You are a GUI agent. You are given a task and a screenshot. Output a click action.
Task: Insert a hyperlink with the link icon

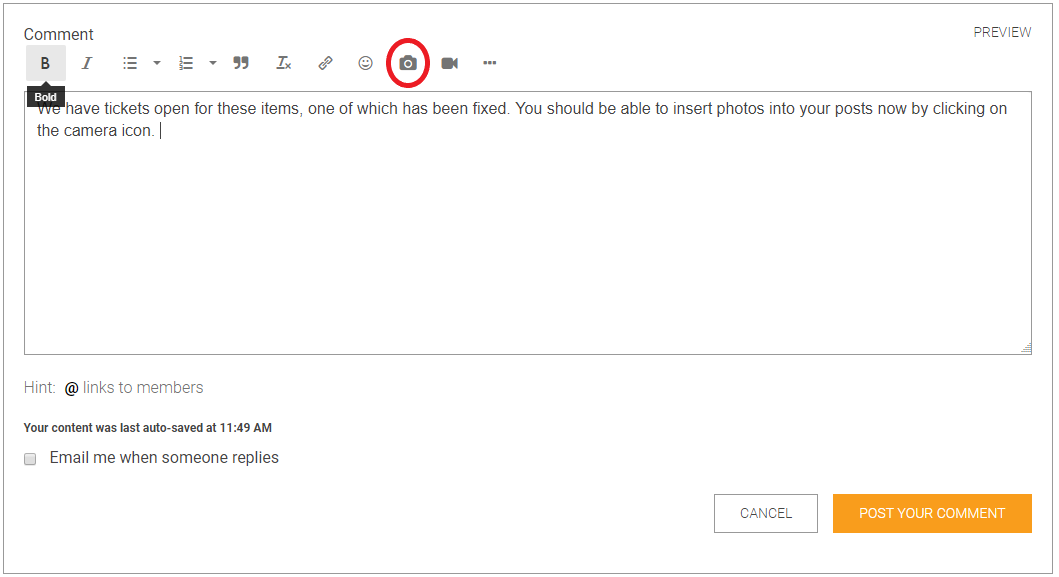tap(325, 63)
